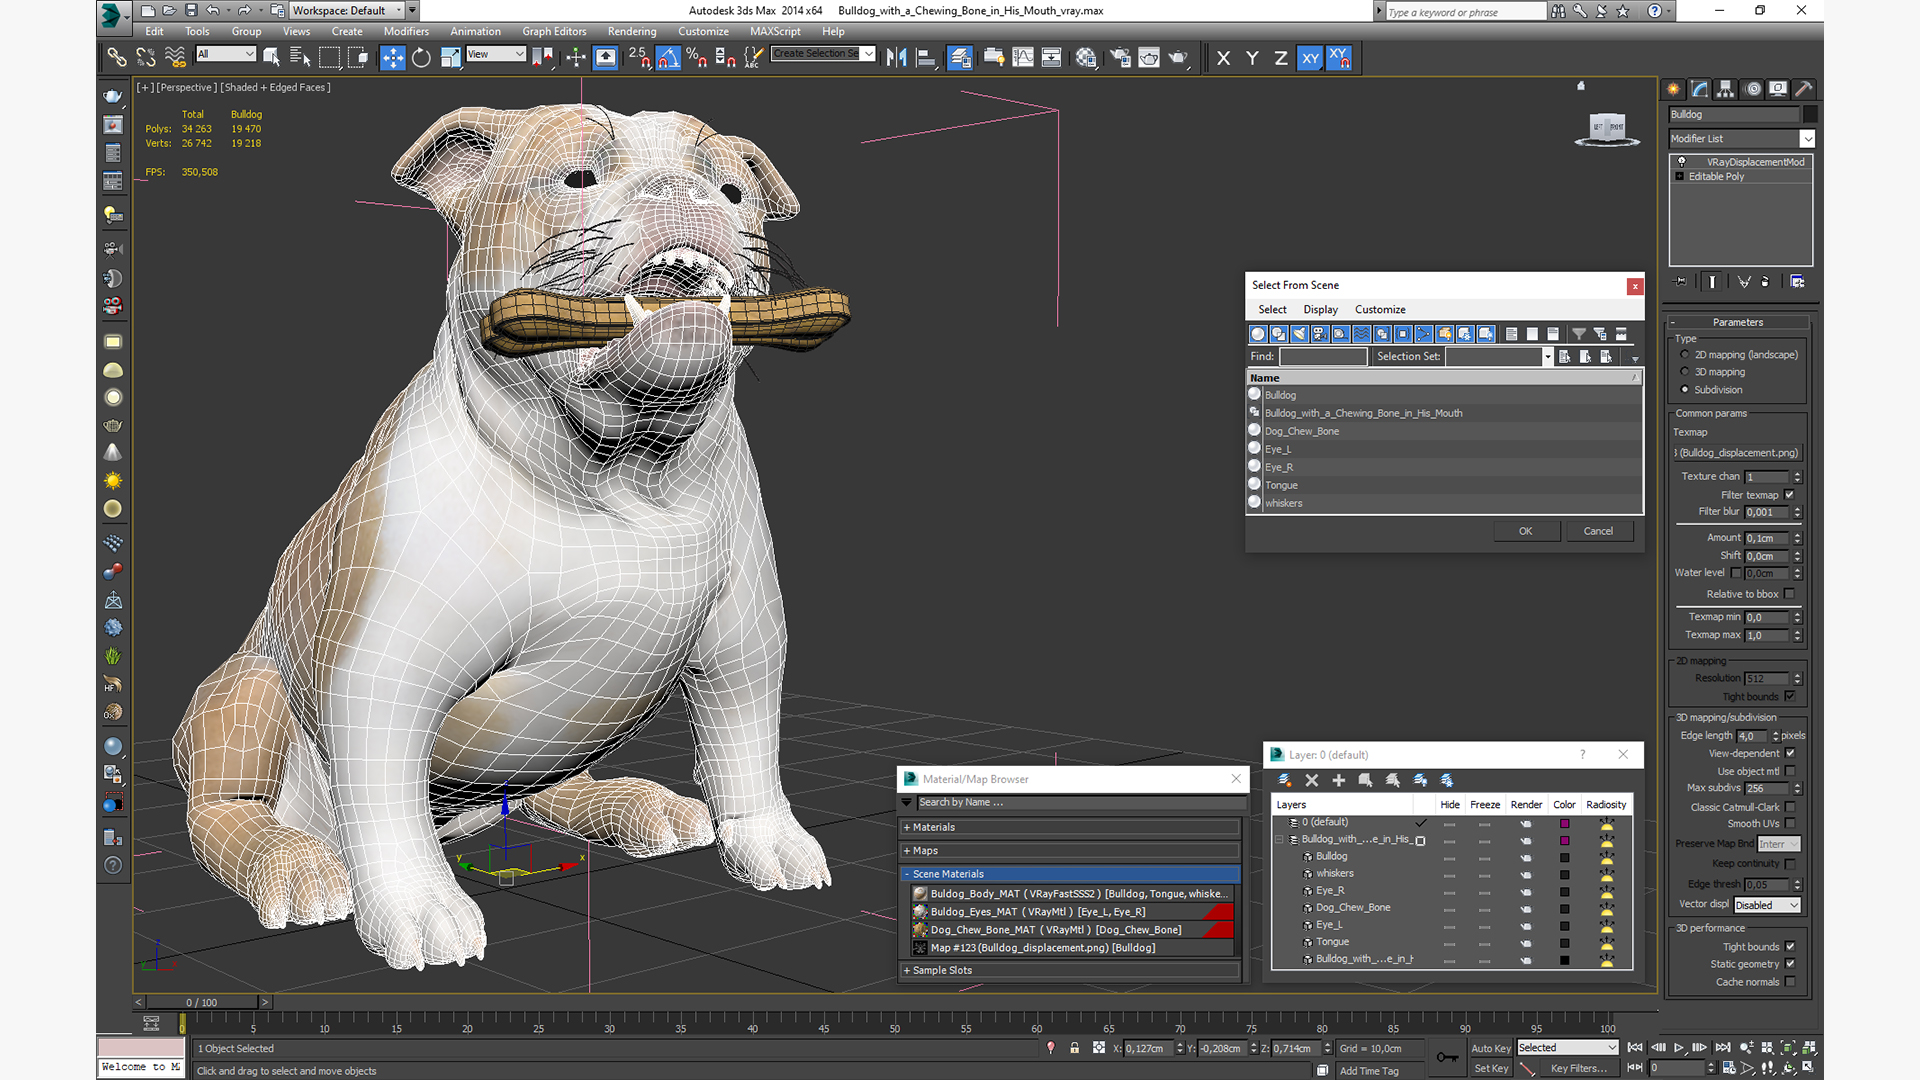Open the Hierarchy command panel tab
Screen dimensions: 1920x1080
click(1725, 89)
